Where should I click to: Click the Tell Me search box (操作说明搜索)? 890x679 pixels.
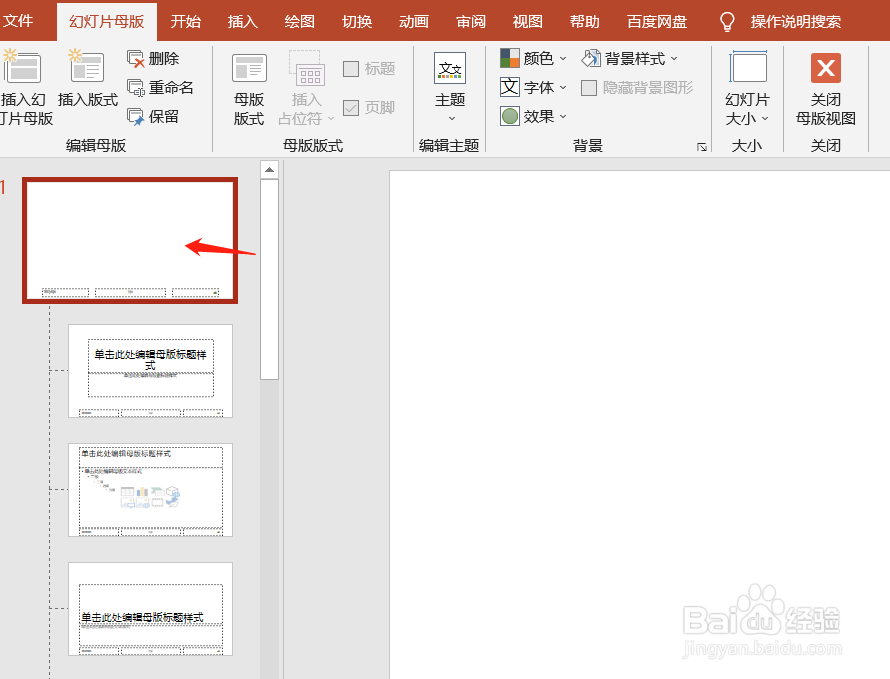point(796,22)
